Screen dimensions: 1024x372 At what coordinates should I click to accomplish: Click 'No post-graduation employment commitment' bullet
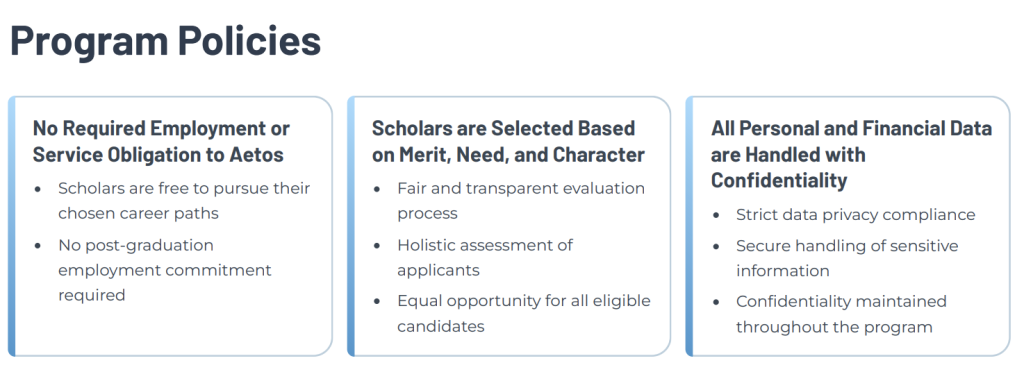165,270
